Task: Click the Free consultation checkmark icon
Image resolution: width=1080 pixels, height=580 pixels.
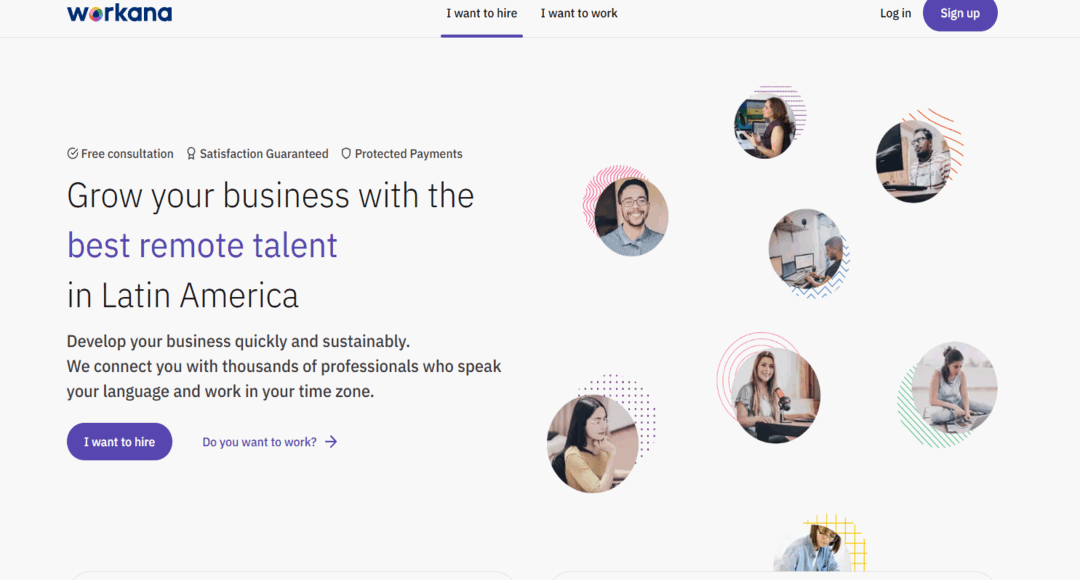Action: 73,153
